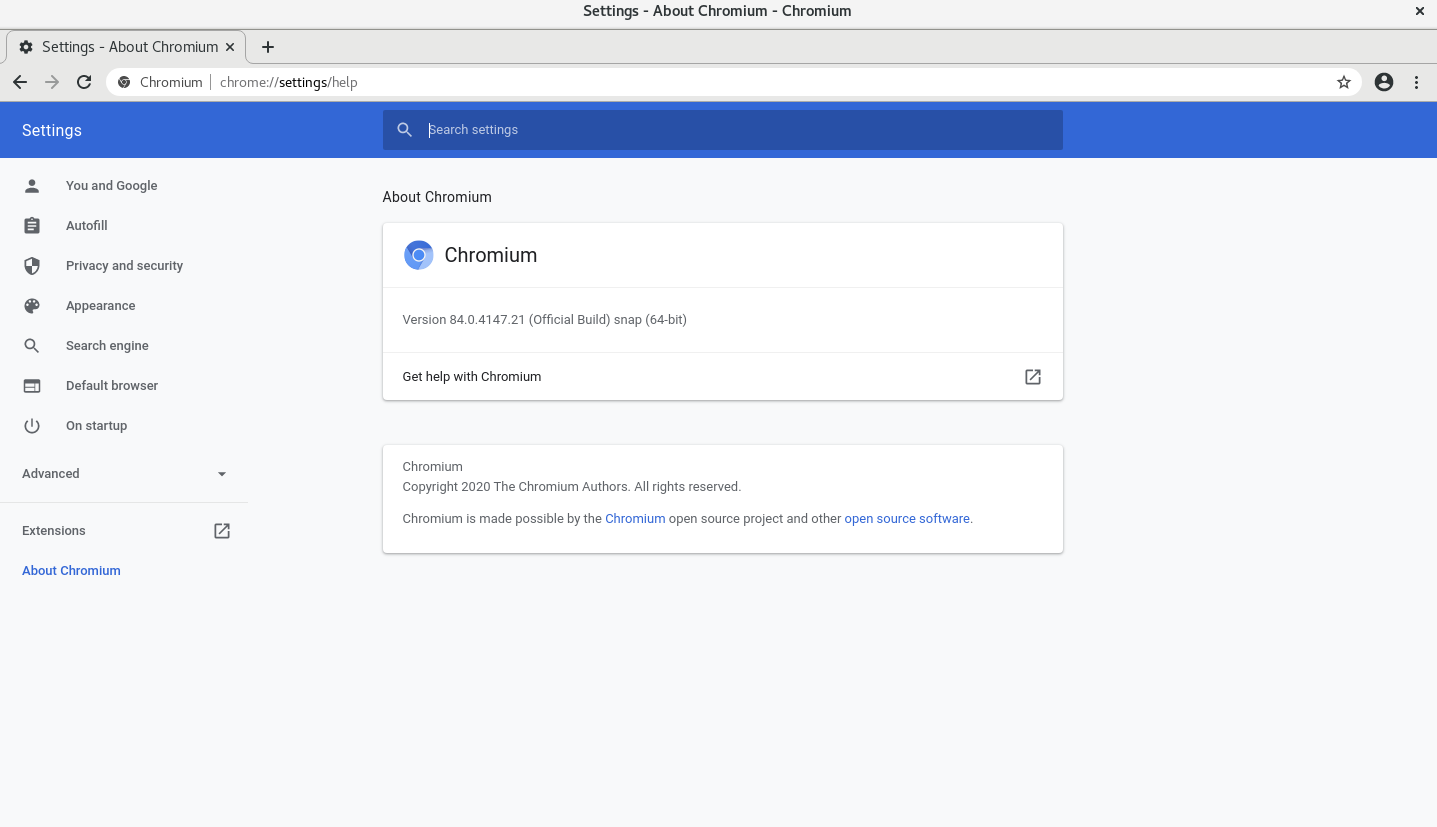The width and height of the screenshot is (1437, 827).
Task: Close the Settings - About Chromium tab
Action: coord(230,47)
